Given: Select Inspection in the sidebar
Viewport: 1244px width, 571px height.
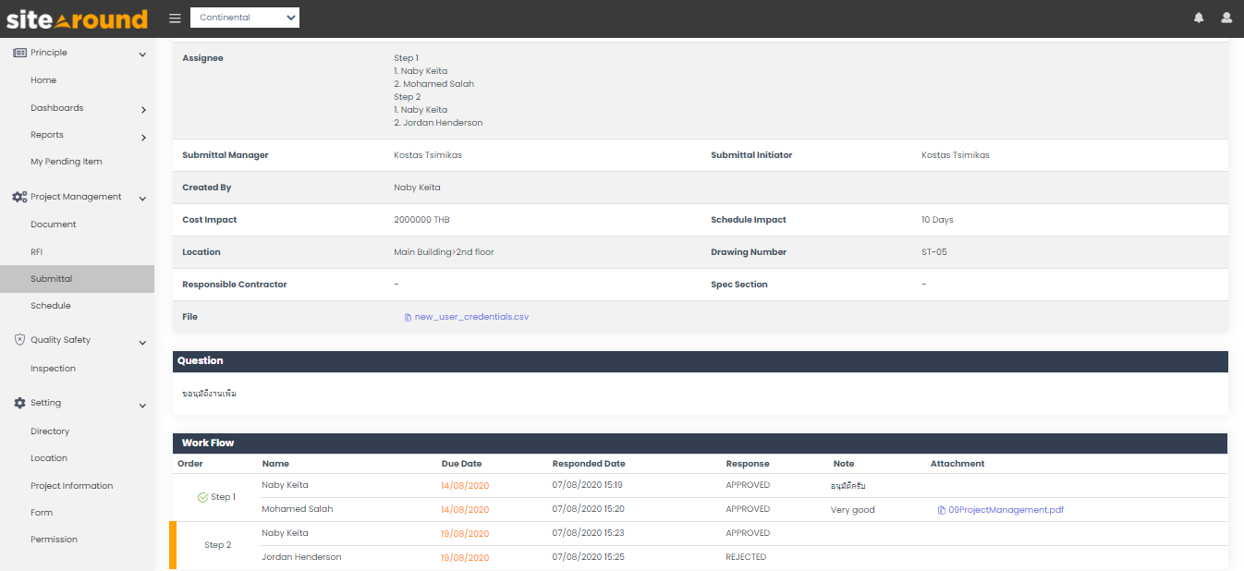Looking at the screenshot, I should point(53,369).
